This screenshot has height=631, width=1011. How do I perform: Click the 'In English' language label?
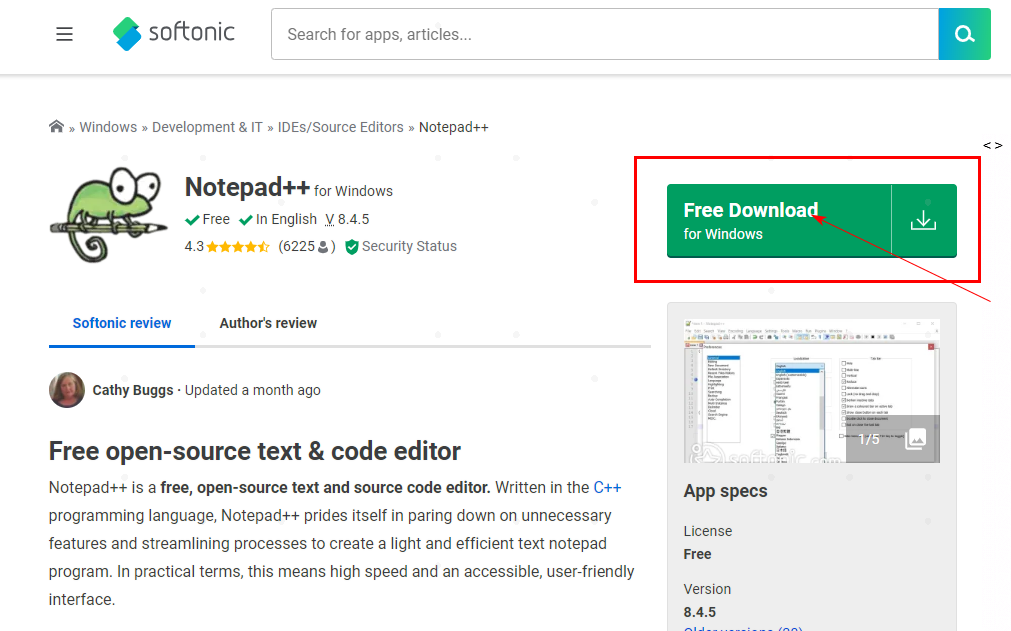[279, 219]
